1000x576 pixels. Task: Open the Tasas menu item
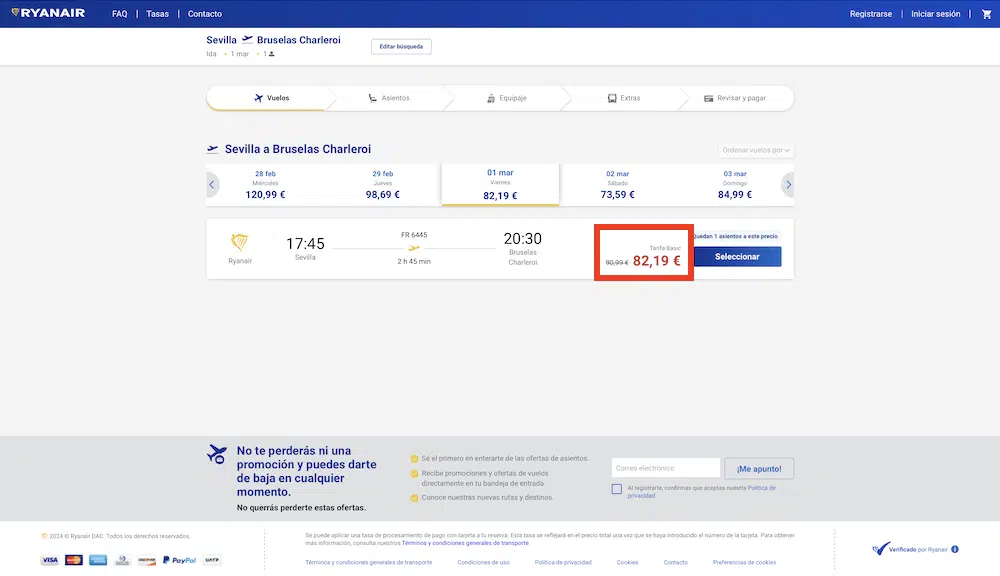pyautogui.click(x=158, y=13)
